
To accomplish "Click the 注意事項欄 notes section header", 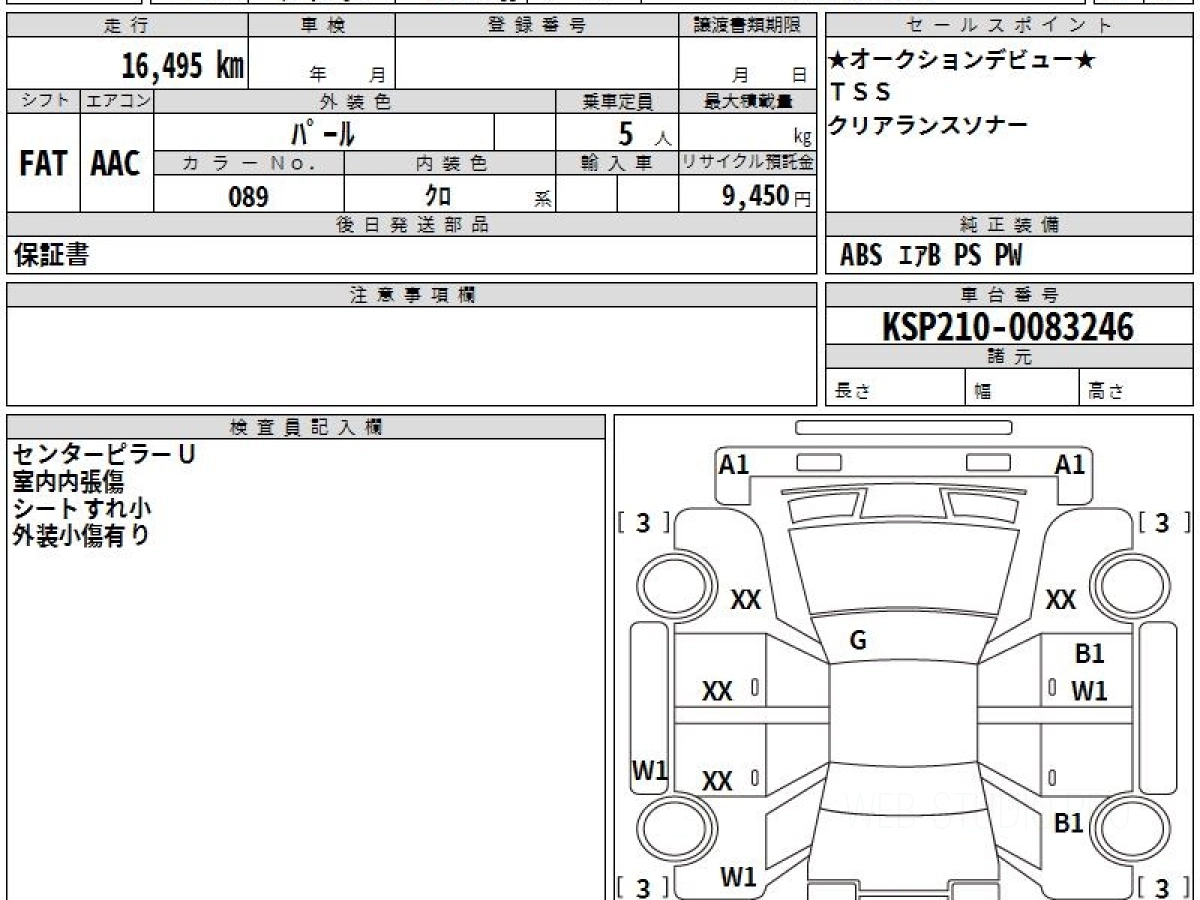I will (x=412, y=295).
